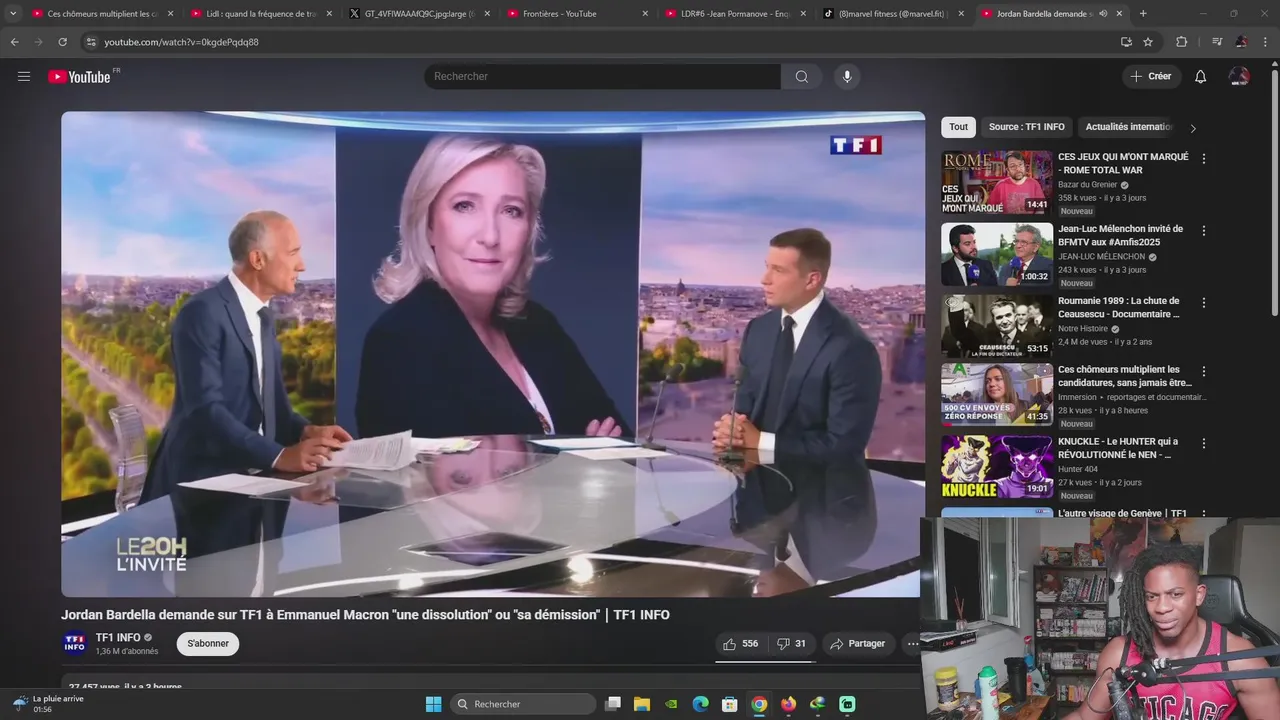The image size is (1280, 720).
Task: Open KNUCKLE Hunter video thumbnail
Action: tap(997, 466)
